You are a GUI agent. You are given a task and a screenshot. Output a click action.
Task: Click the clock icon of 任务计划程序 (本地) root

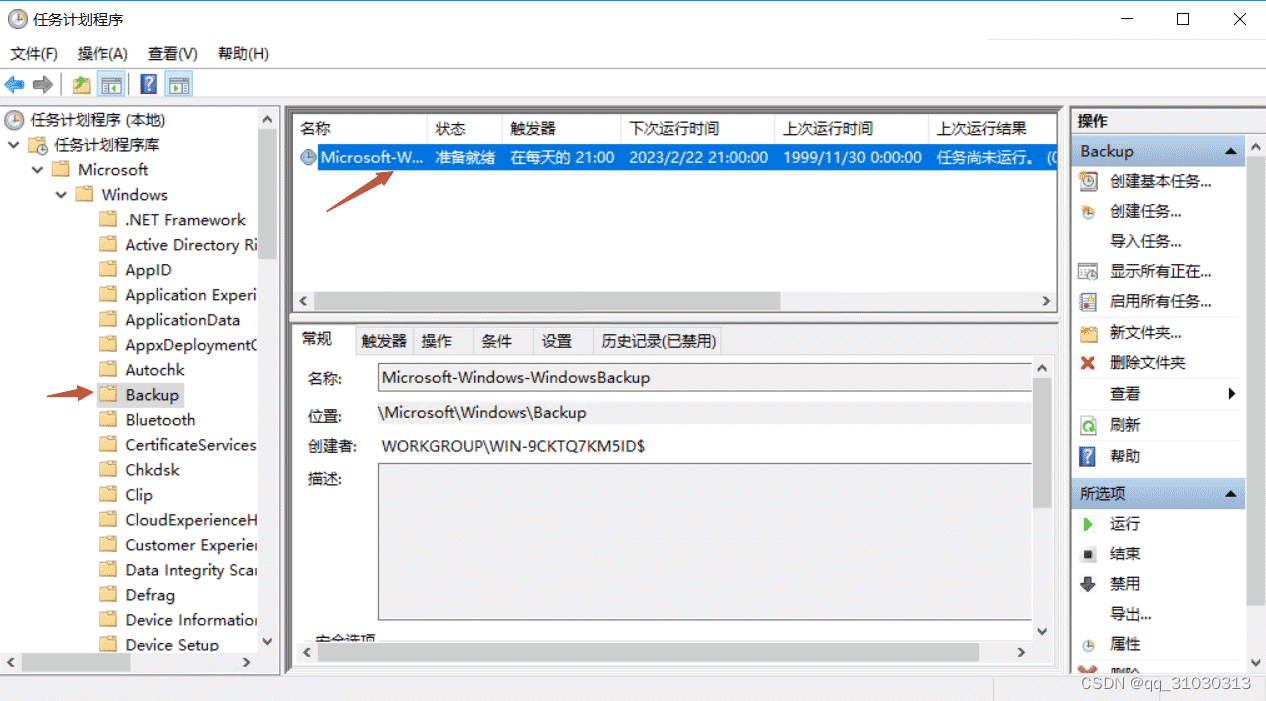(14, 120)
